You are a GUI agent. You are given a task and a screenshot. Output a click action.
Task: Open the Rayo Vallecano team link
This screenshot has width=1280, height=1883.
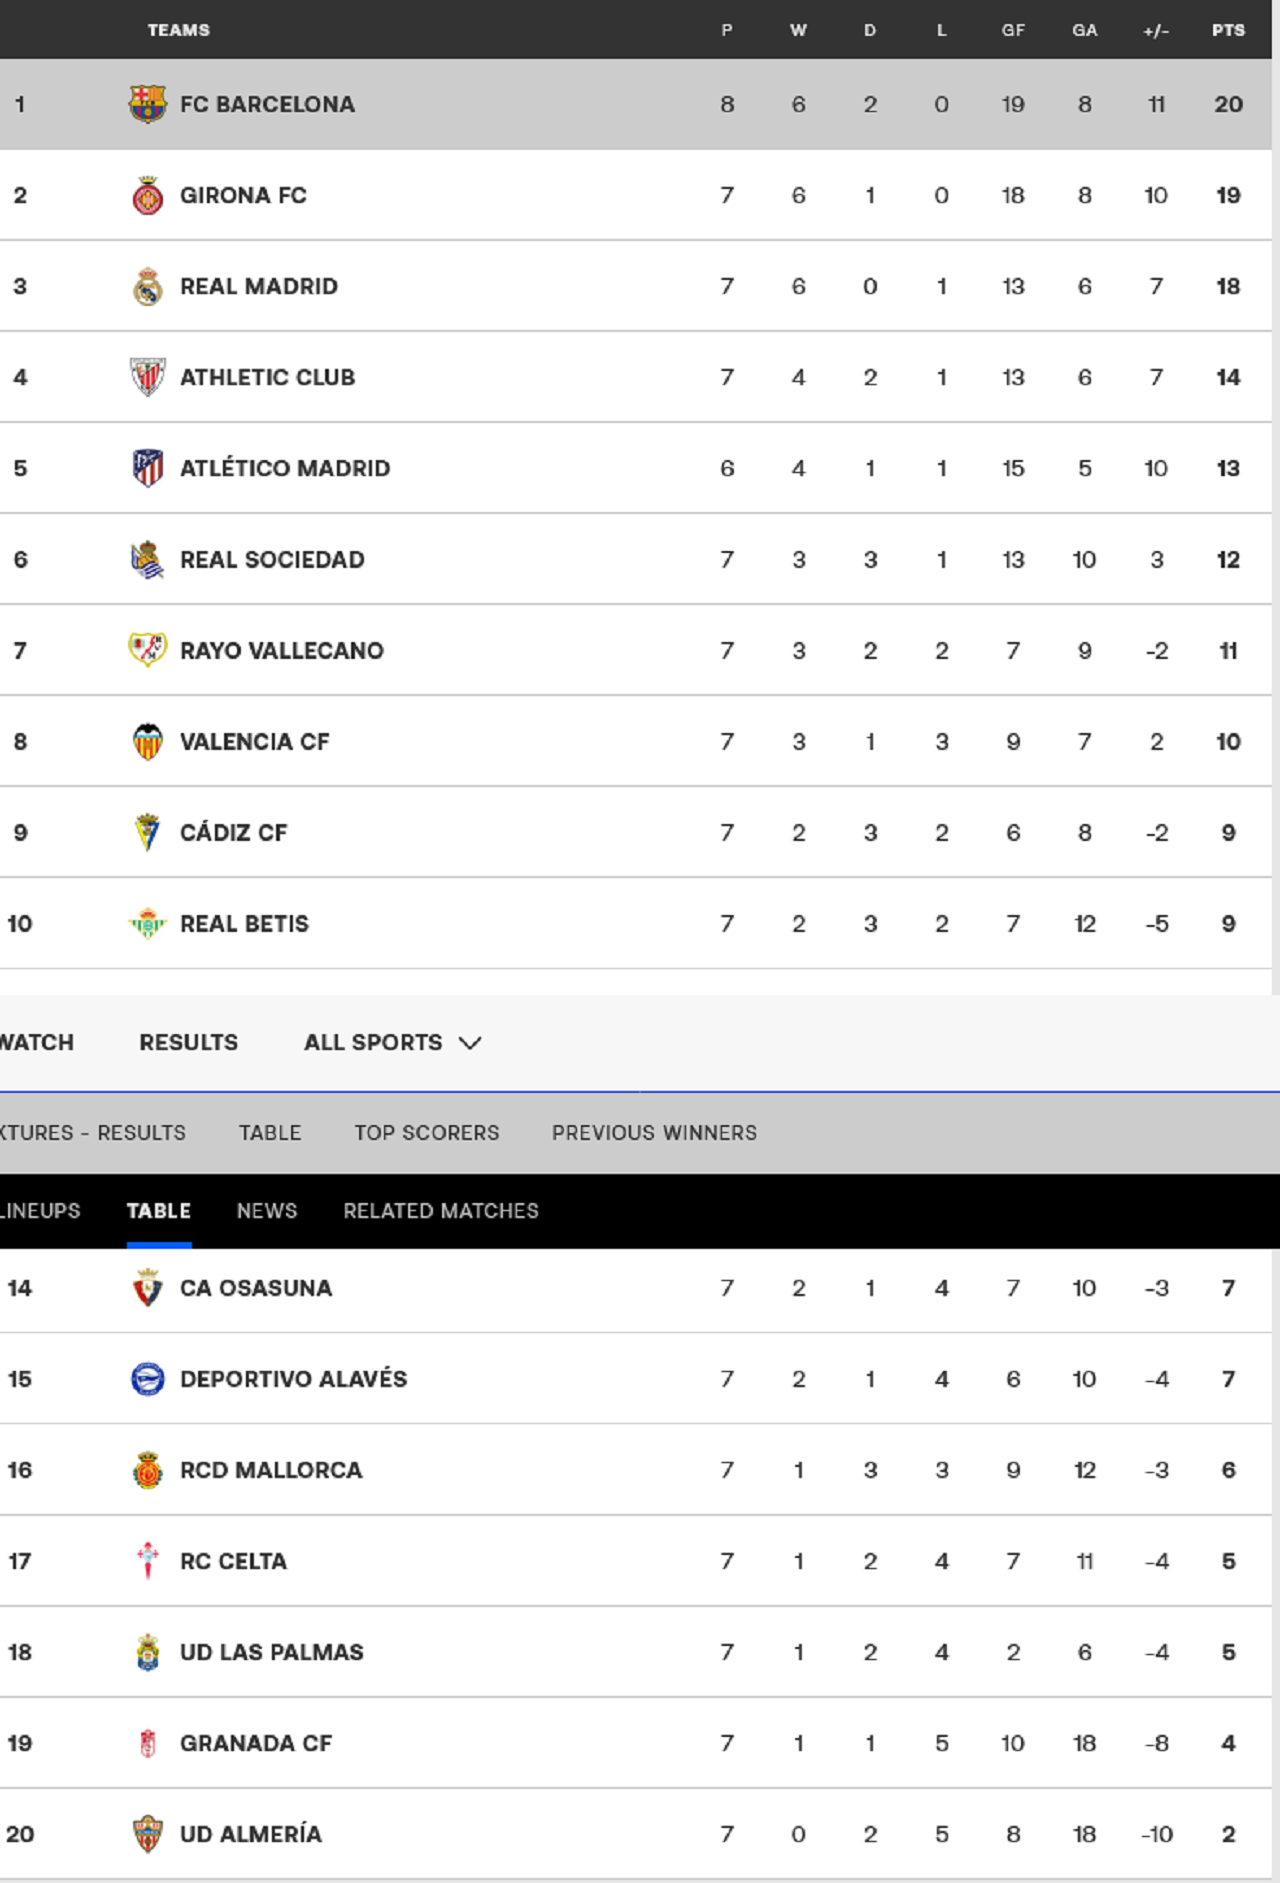[x=282, y=651]
